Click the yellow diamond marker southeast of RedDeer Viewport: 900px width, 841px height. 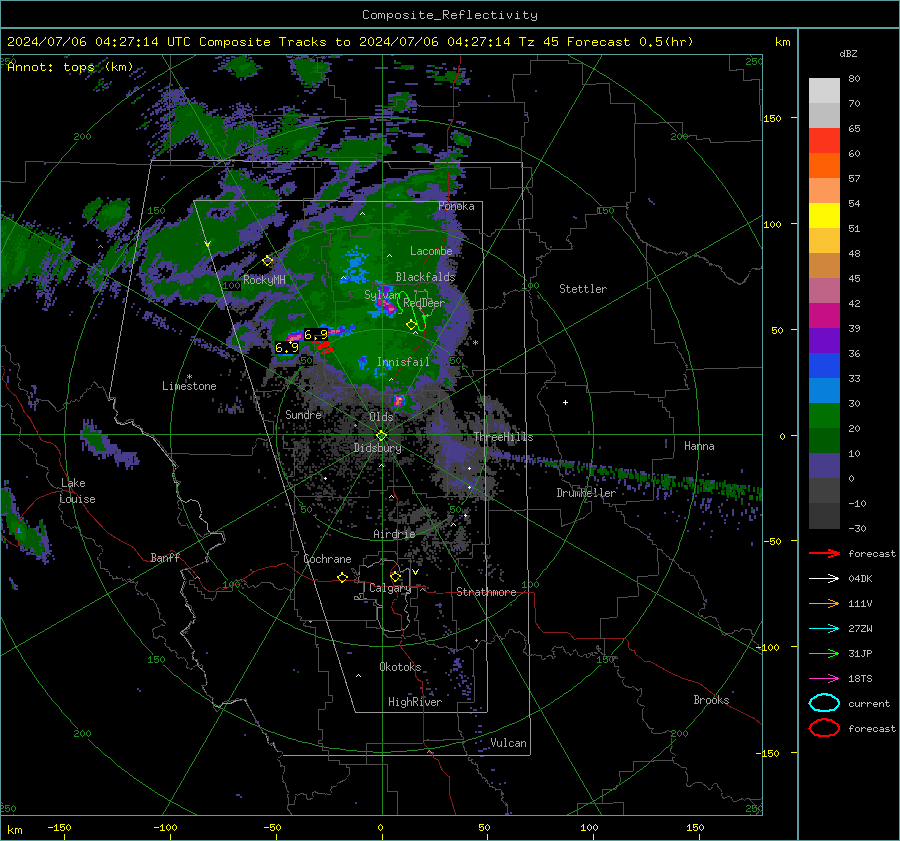click(412, 325)
